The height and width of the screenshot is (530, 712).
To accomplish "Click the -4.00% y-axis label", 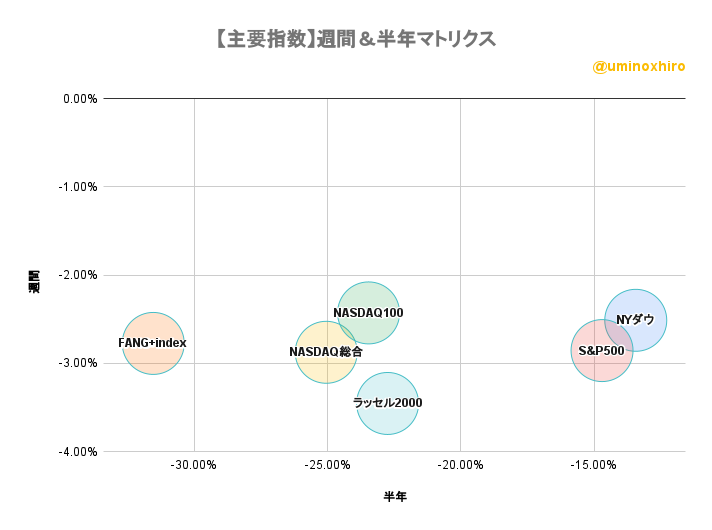I will pyautogui.click(x=78, y=451).
